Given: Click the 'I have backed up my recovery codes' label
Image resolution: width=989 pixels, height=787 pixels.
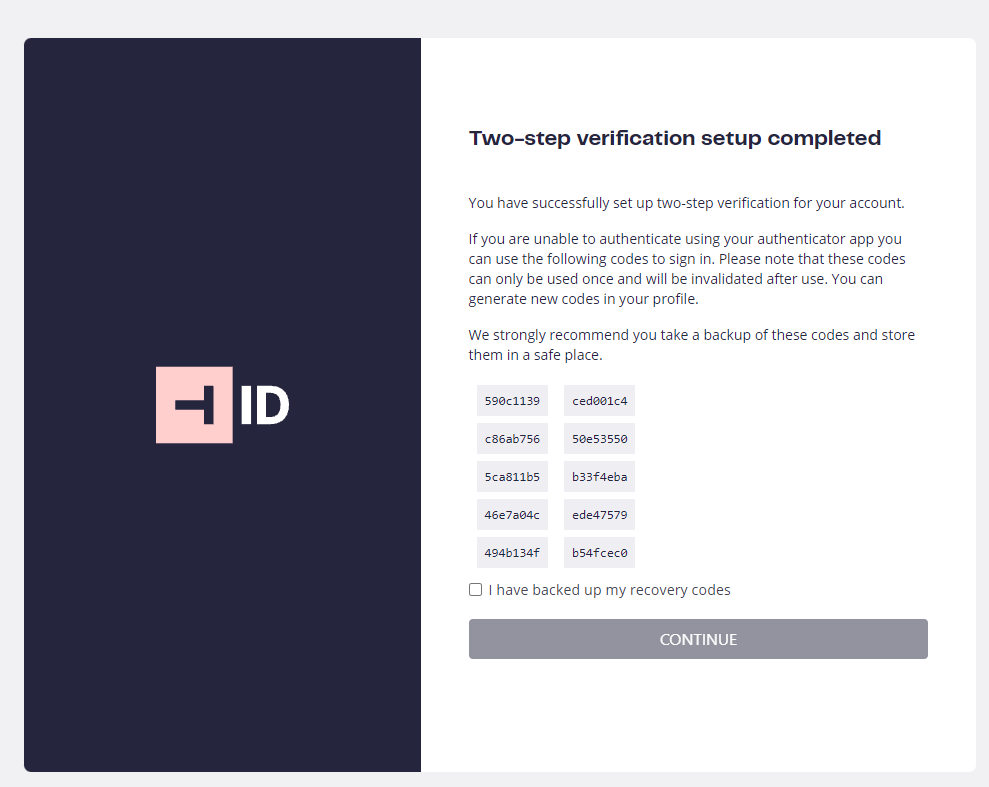Looking at the screenshot, I should coord(609,590).
